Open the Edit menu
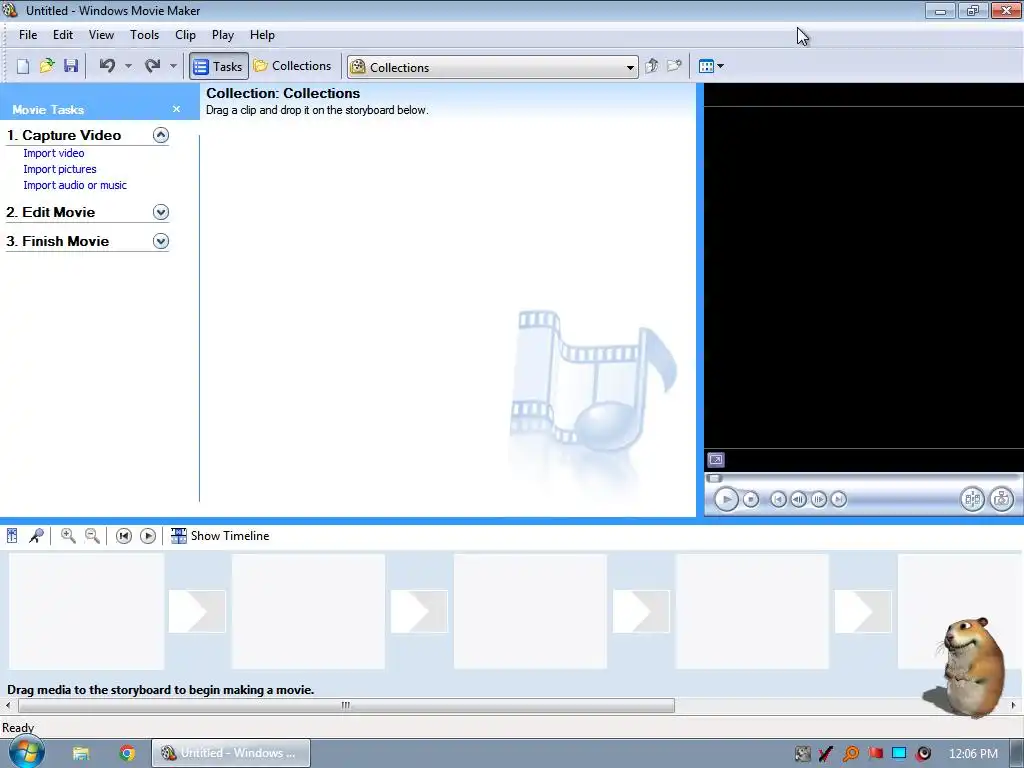The image size is (1024, 768). (63, 35)
